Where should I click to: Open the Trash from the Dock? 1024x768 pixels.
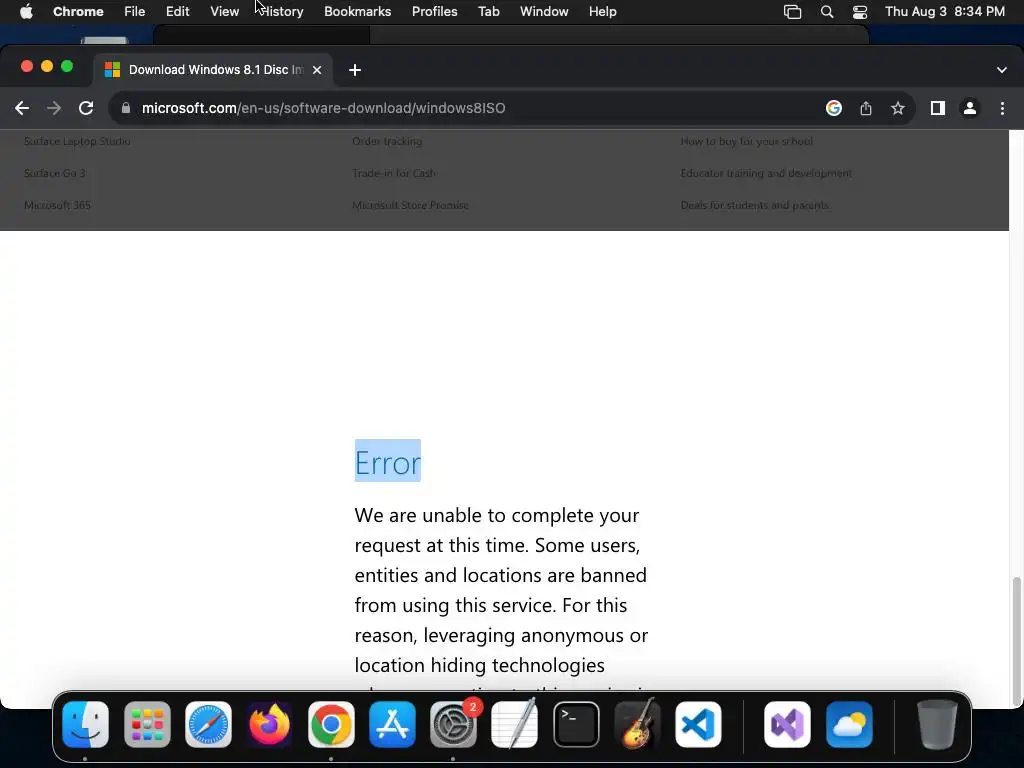(937, 724)
